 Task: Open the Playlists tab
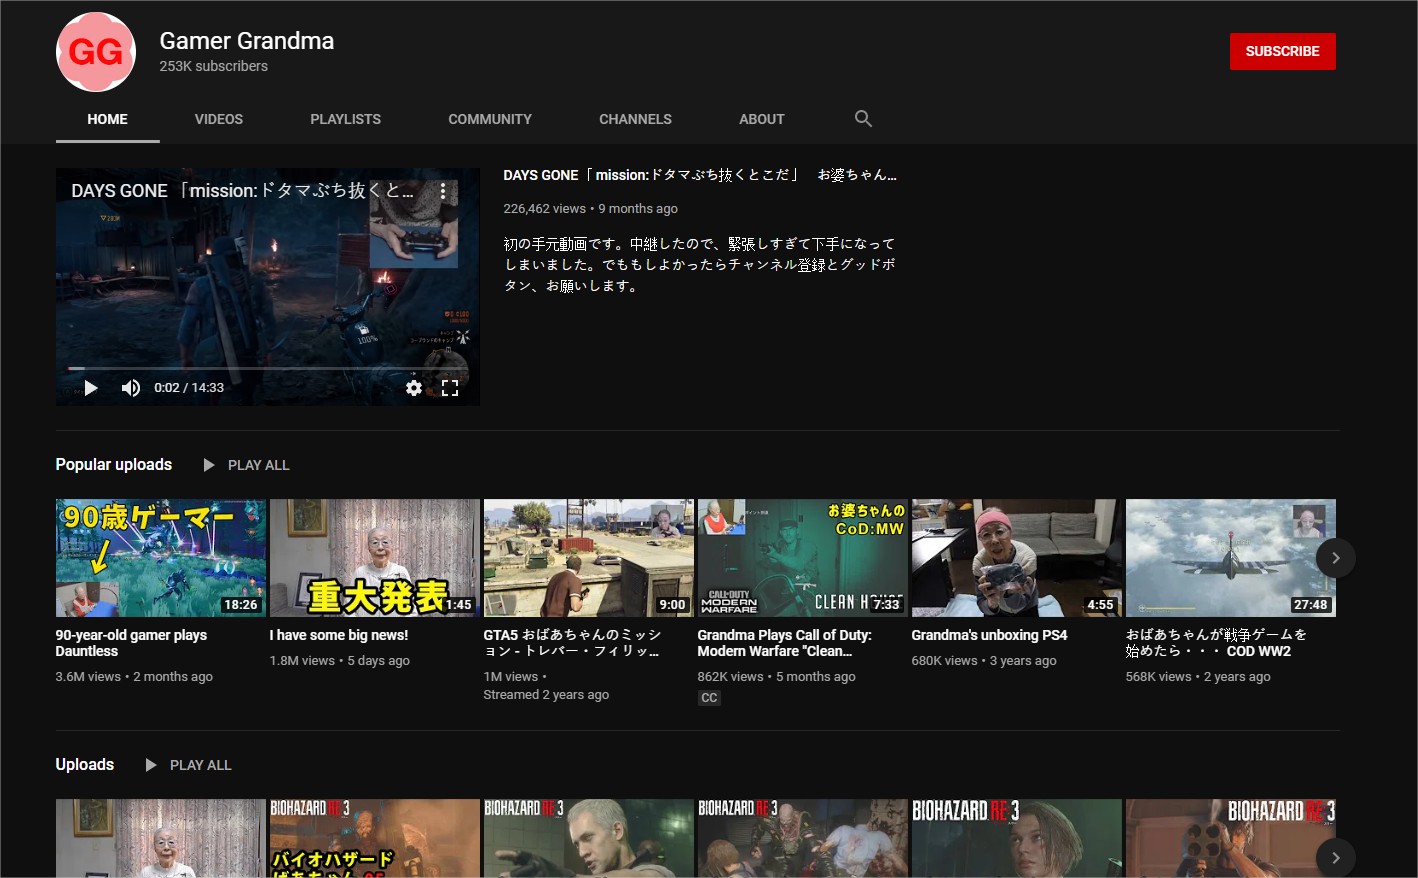(x=345, y=119)
